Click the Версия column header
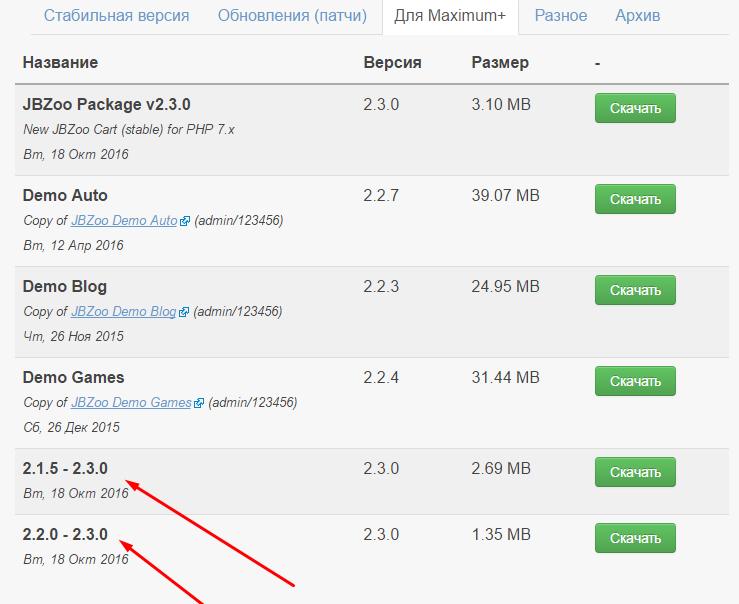The image size is (739, 604). click(x=393, y=62)
